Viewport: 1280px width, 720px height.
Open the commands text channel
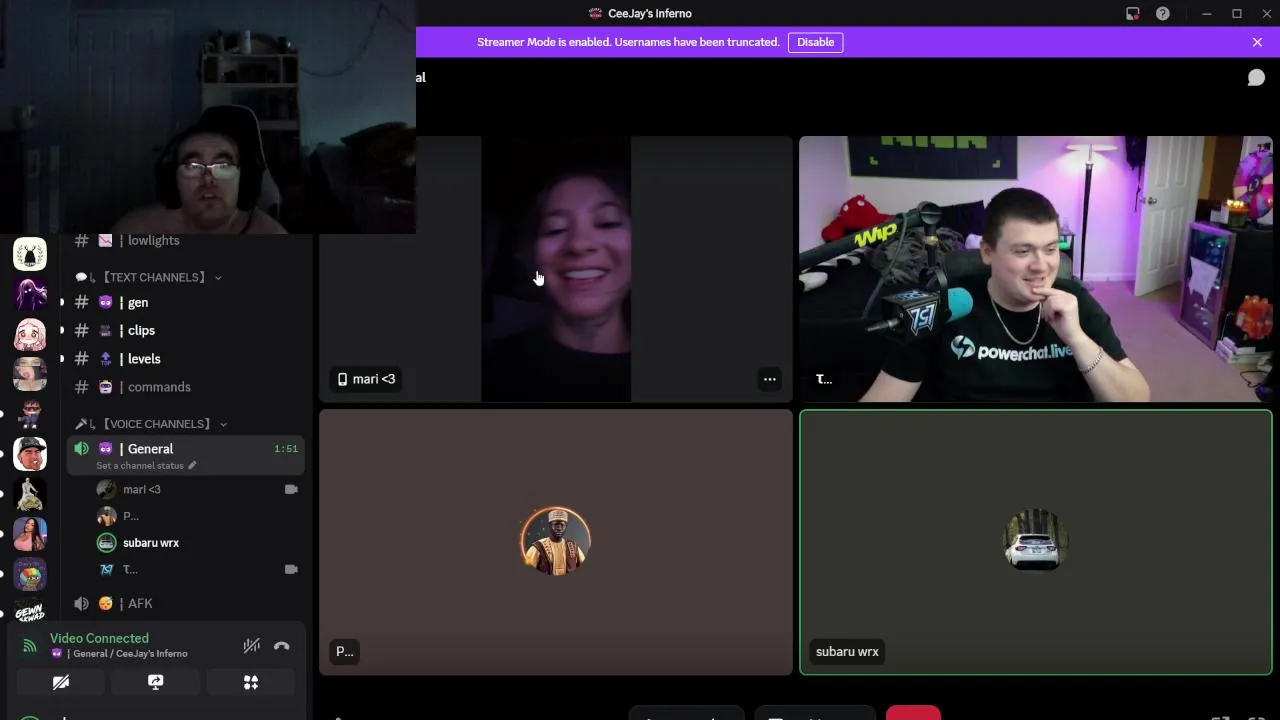(x=185, y=387)
